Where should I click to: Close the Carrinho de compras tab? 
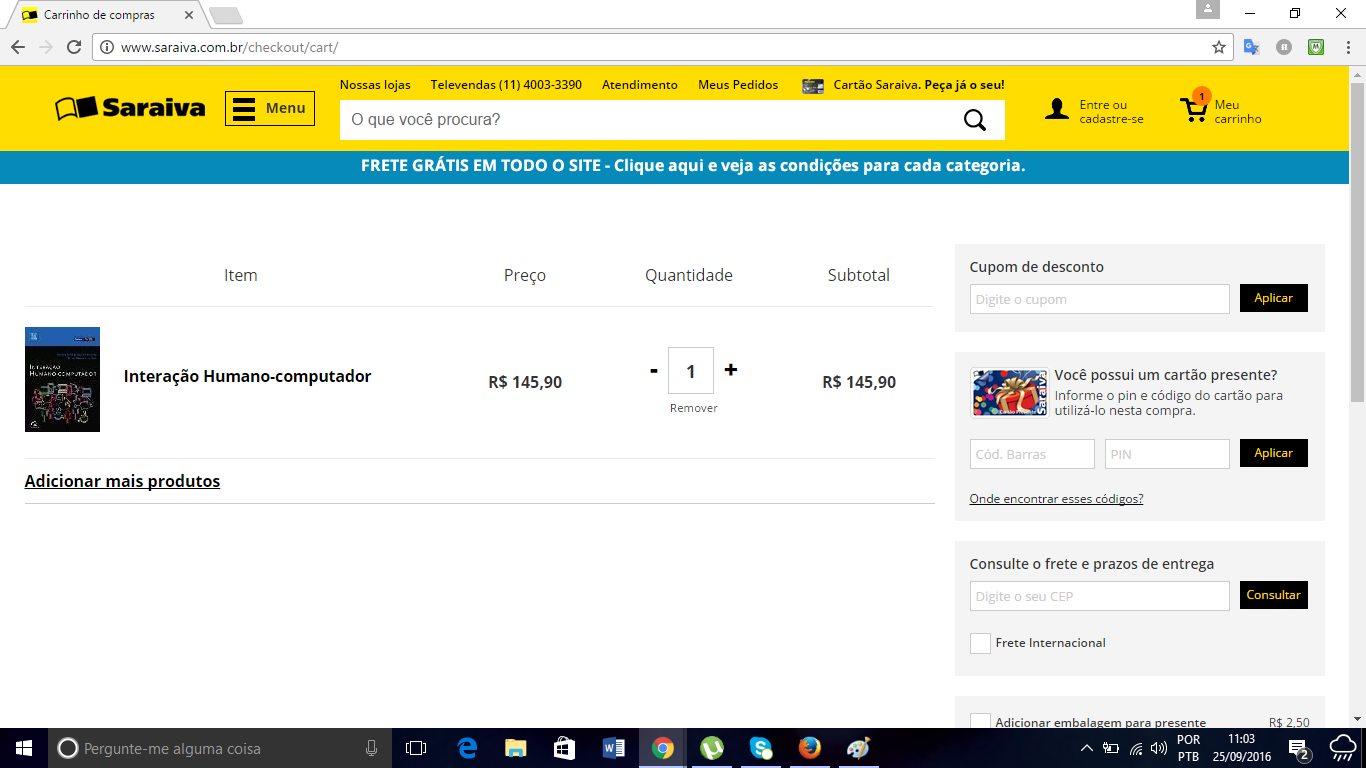[189, 15]
